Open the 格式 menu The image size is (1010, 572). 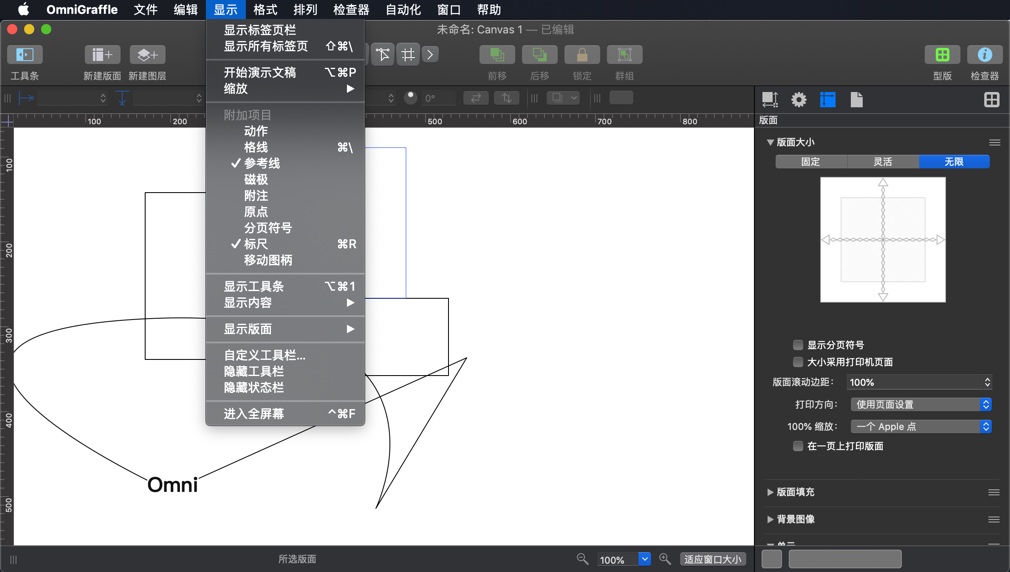(265, 10)
